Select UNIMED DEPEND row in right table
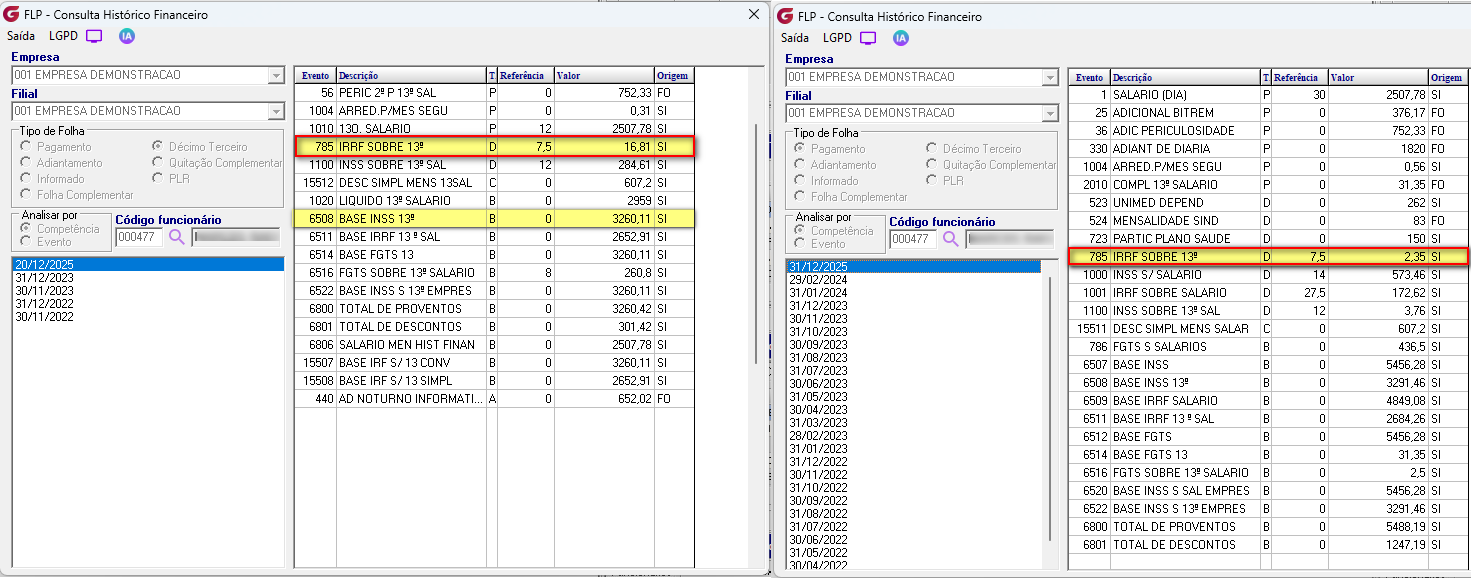Image resolution: width=1471 pixels, height=578 pixels. click(x=1267, y=203)
